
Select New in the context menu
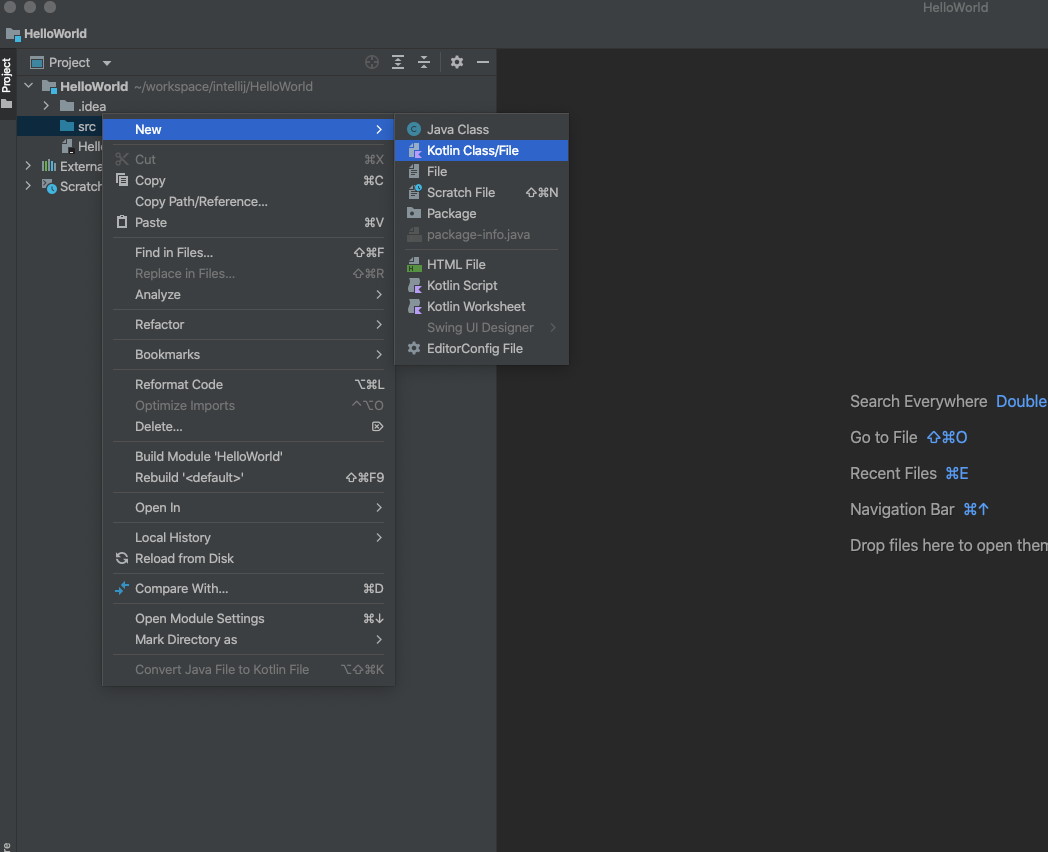point(249,130)
